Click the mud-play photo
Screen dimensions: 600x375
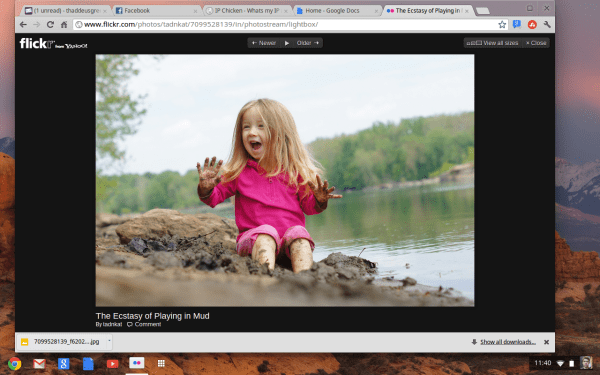pos(285,180)
